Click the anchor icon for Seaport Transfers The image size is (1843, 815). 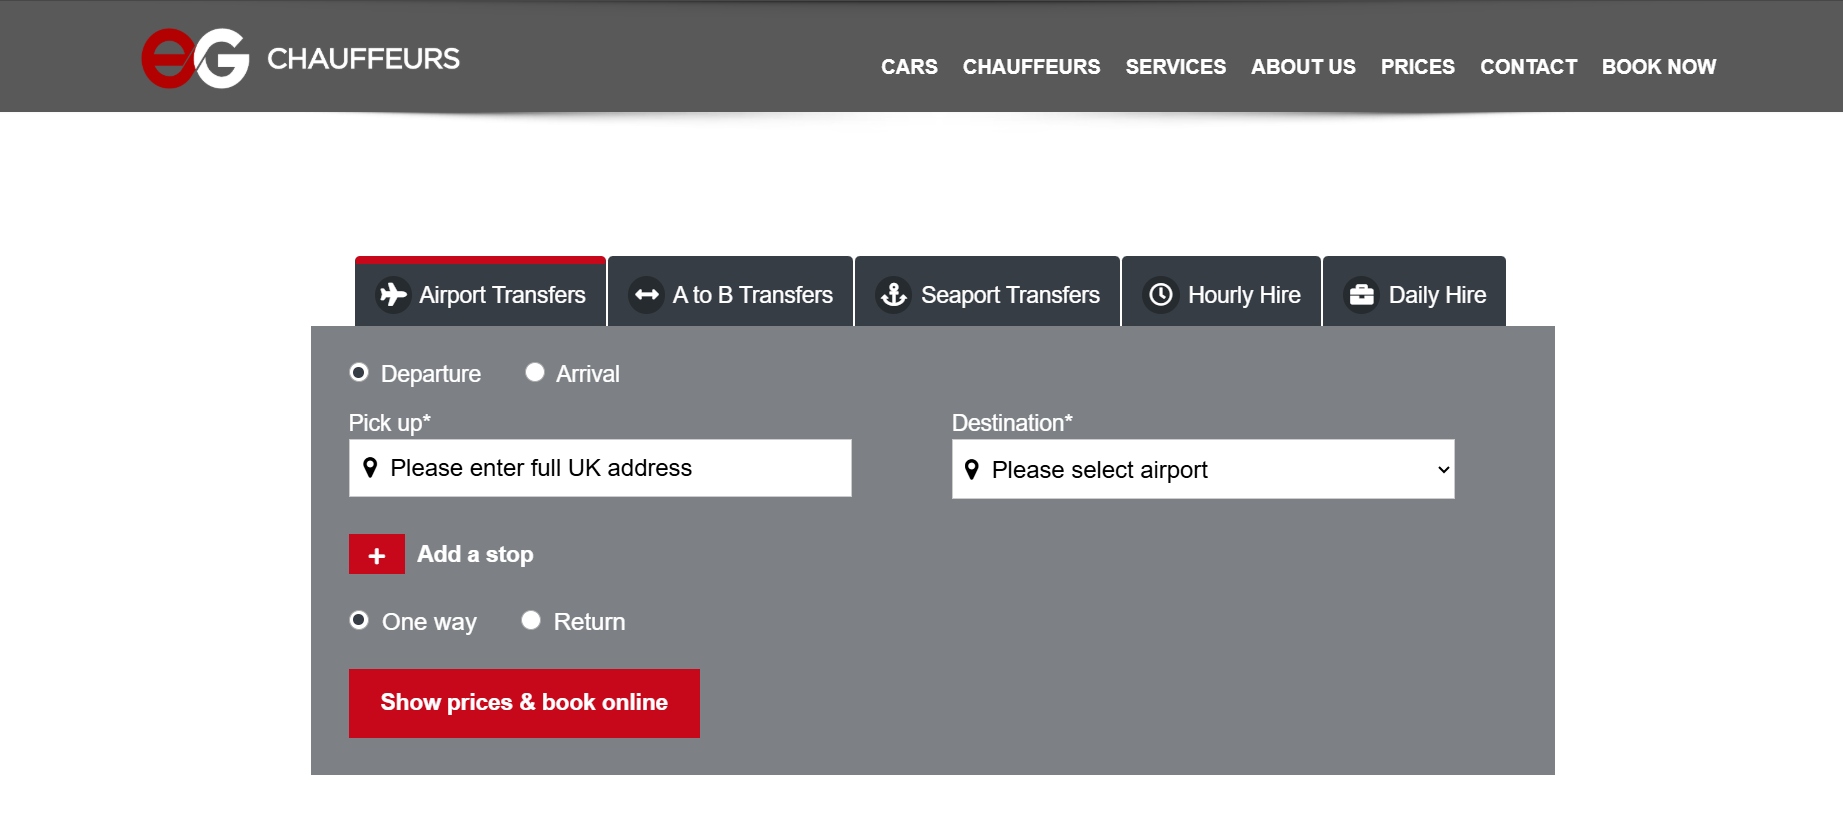(894, 295)
